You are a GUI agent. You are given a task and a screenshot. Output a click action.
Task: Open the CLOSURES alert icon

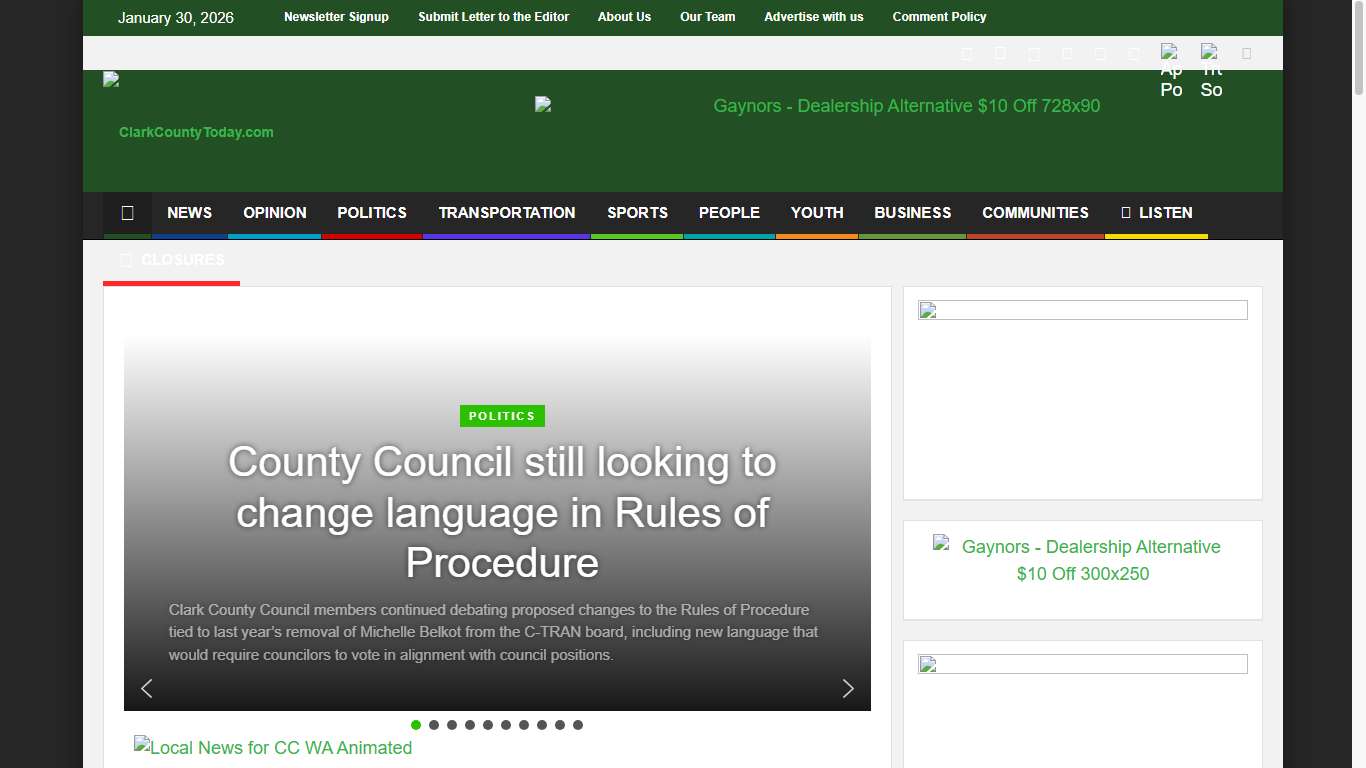[125, 259]
